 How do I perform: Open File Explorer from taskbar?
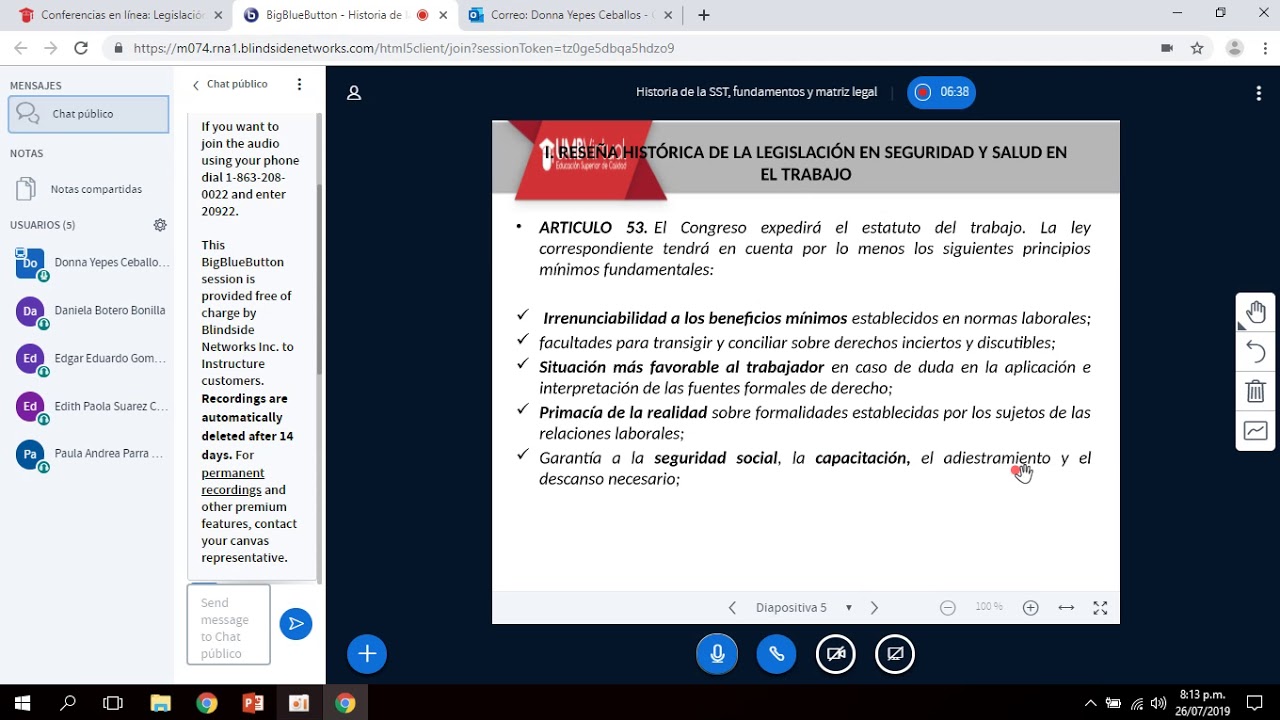click(x=160, y=703)
